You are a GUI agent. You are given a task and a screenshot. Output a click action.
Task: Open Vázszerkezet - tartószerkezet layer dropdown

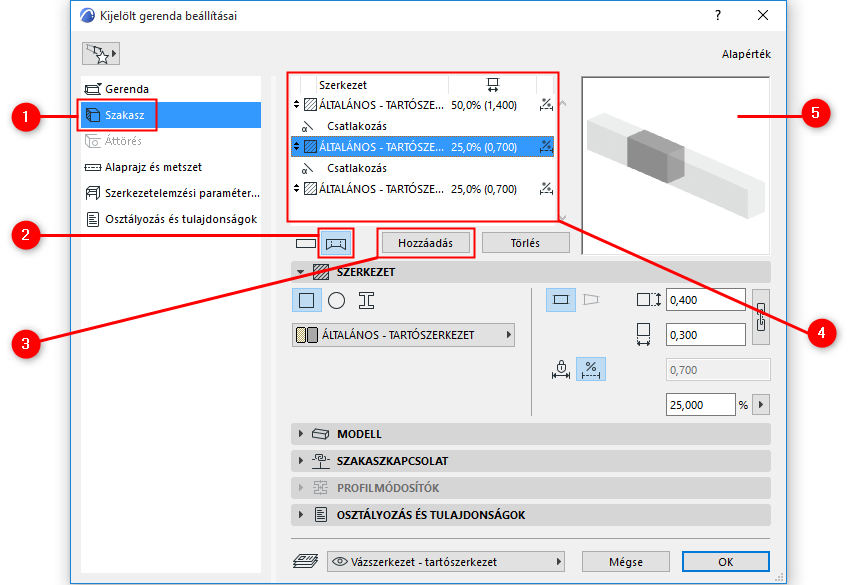click(446, 562)
